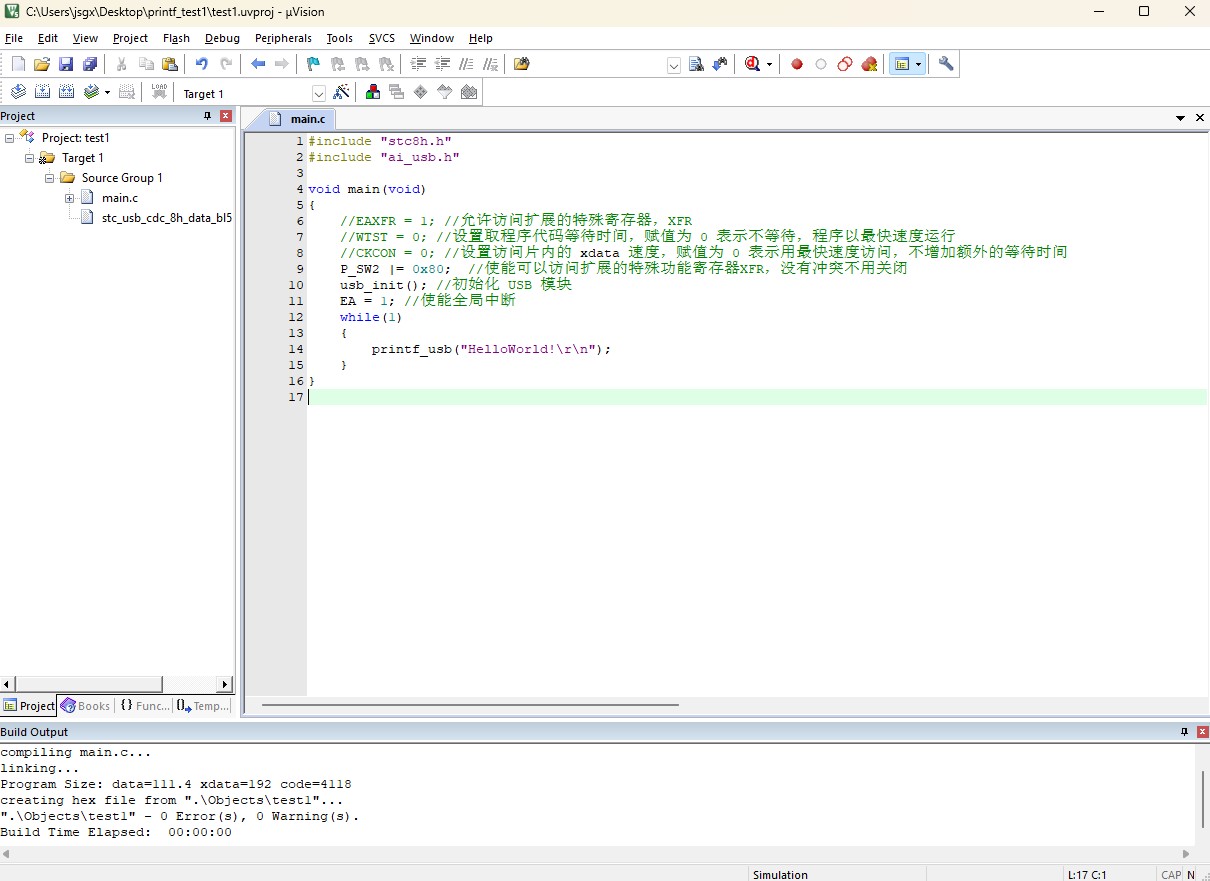The image size is (1210, 881).
Task: Open the find text combo box dropdown
Action: click(673, 65)
